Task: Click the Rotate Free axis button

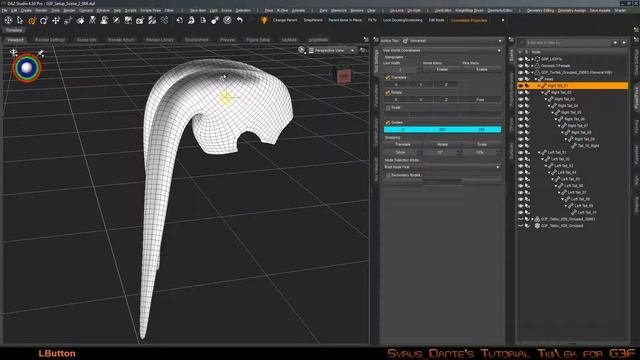Action: point(480,100)
